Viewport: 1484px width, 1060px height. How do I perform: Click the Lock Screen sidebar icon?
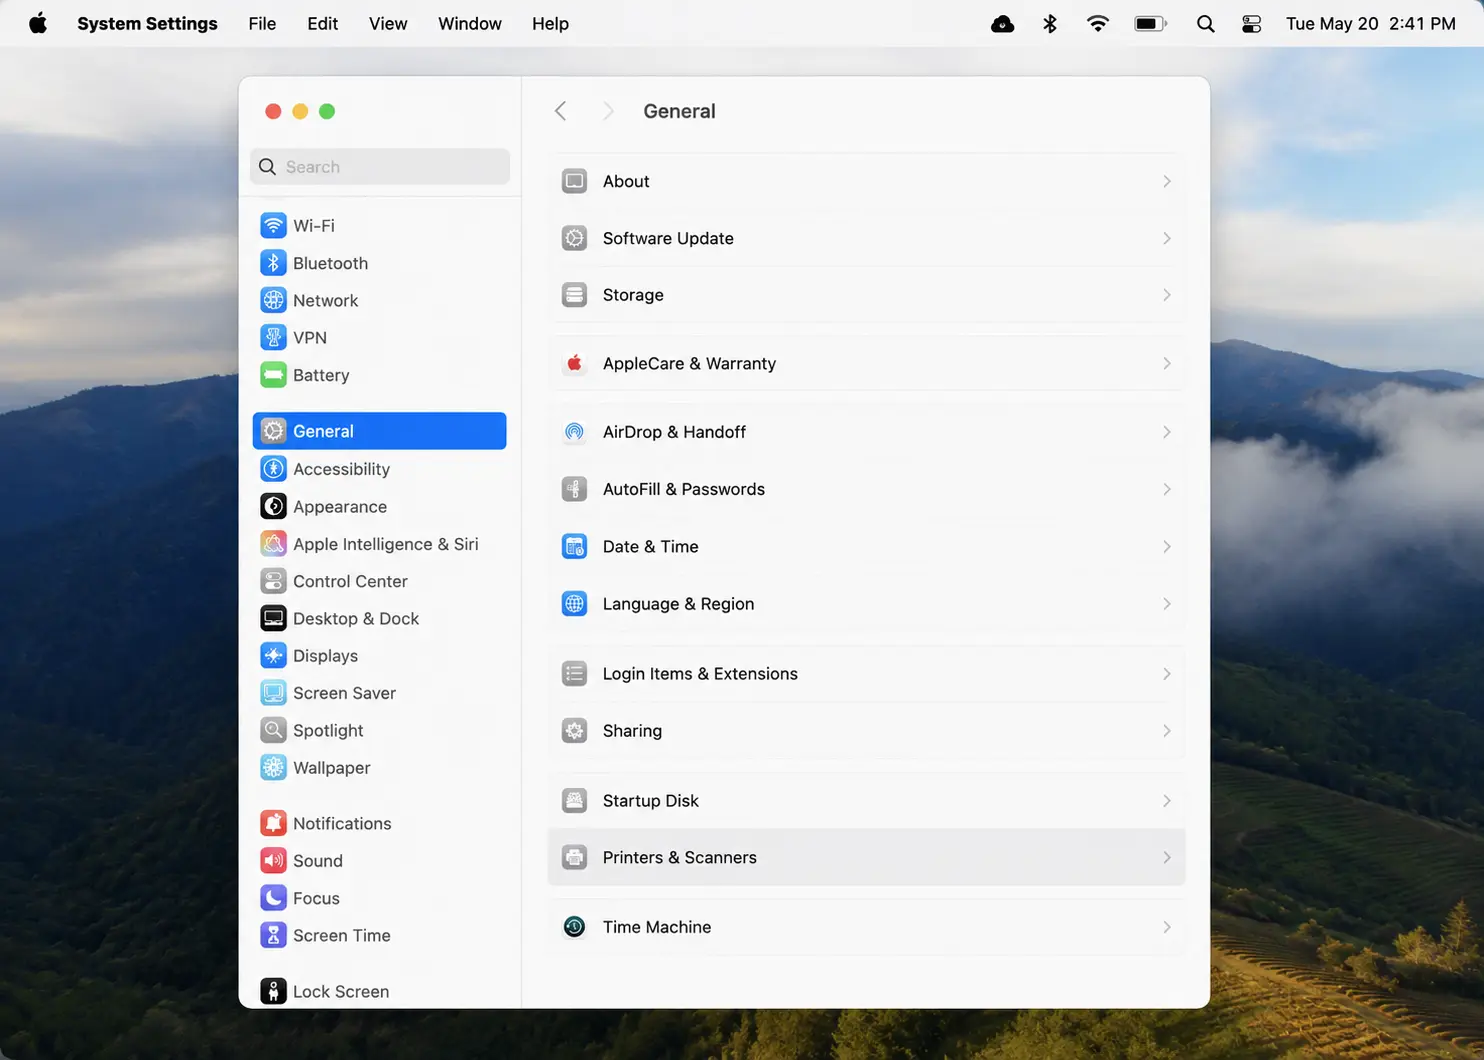pyautogui.click(x=273, y=992)
